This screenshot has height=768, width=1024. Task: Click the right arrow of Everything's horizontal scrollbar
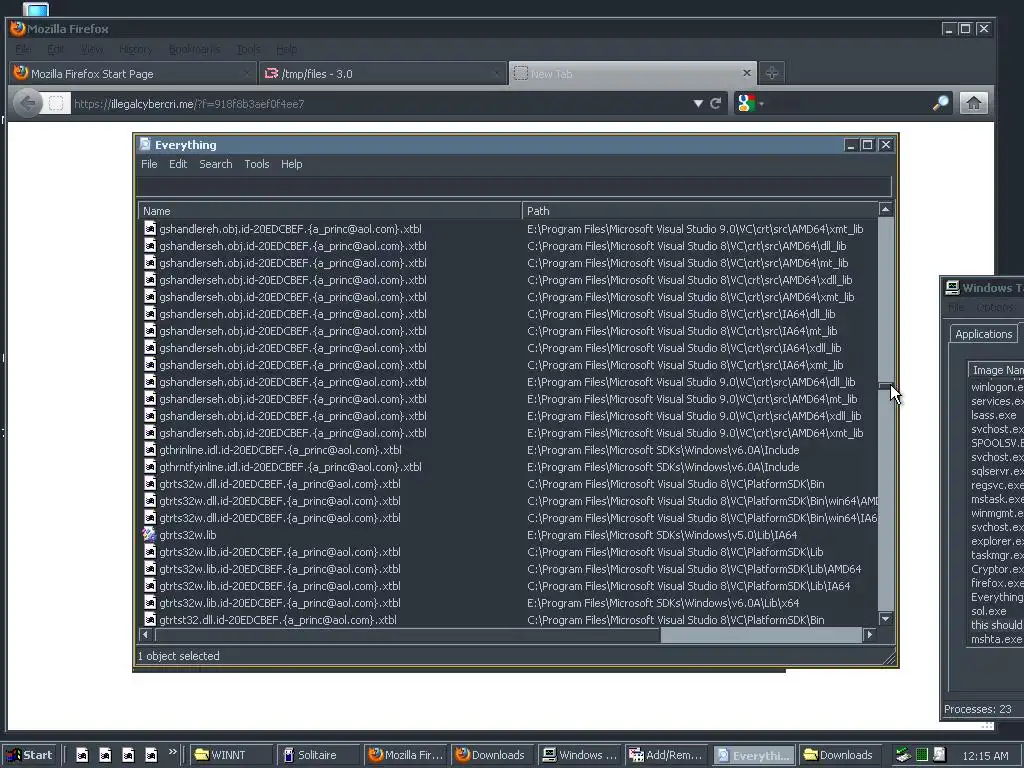tap(869, 634)
